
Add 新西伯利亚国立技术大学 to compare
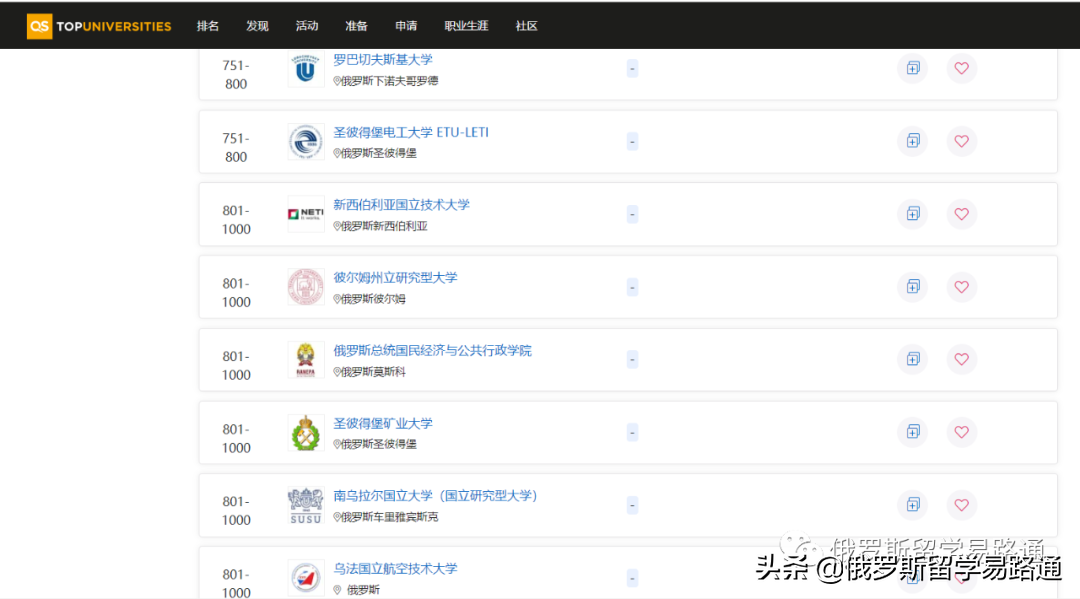913,214
